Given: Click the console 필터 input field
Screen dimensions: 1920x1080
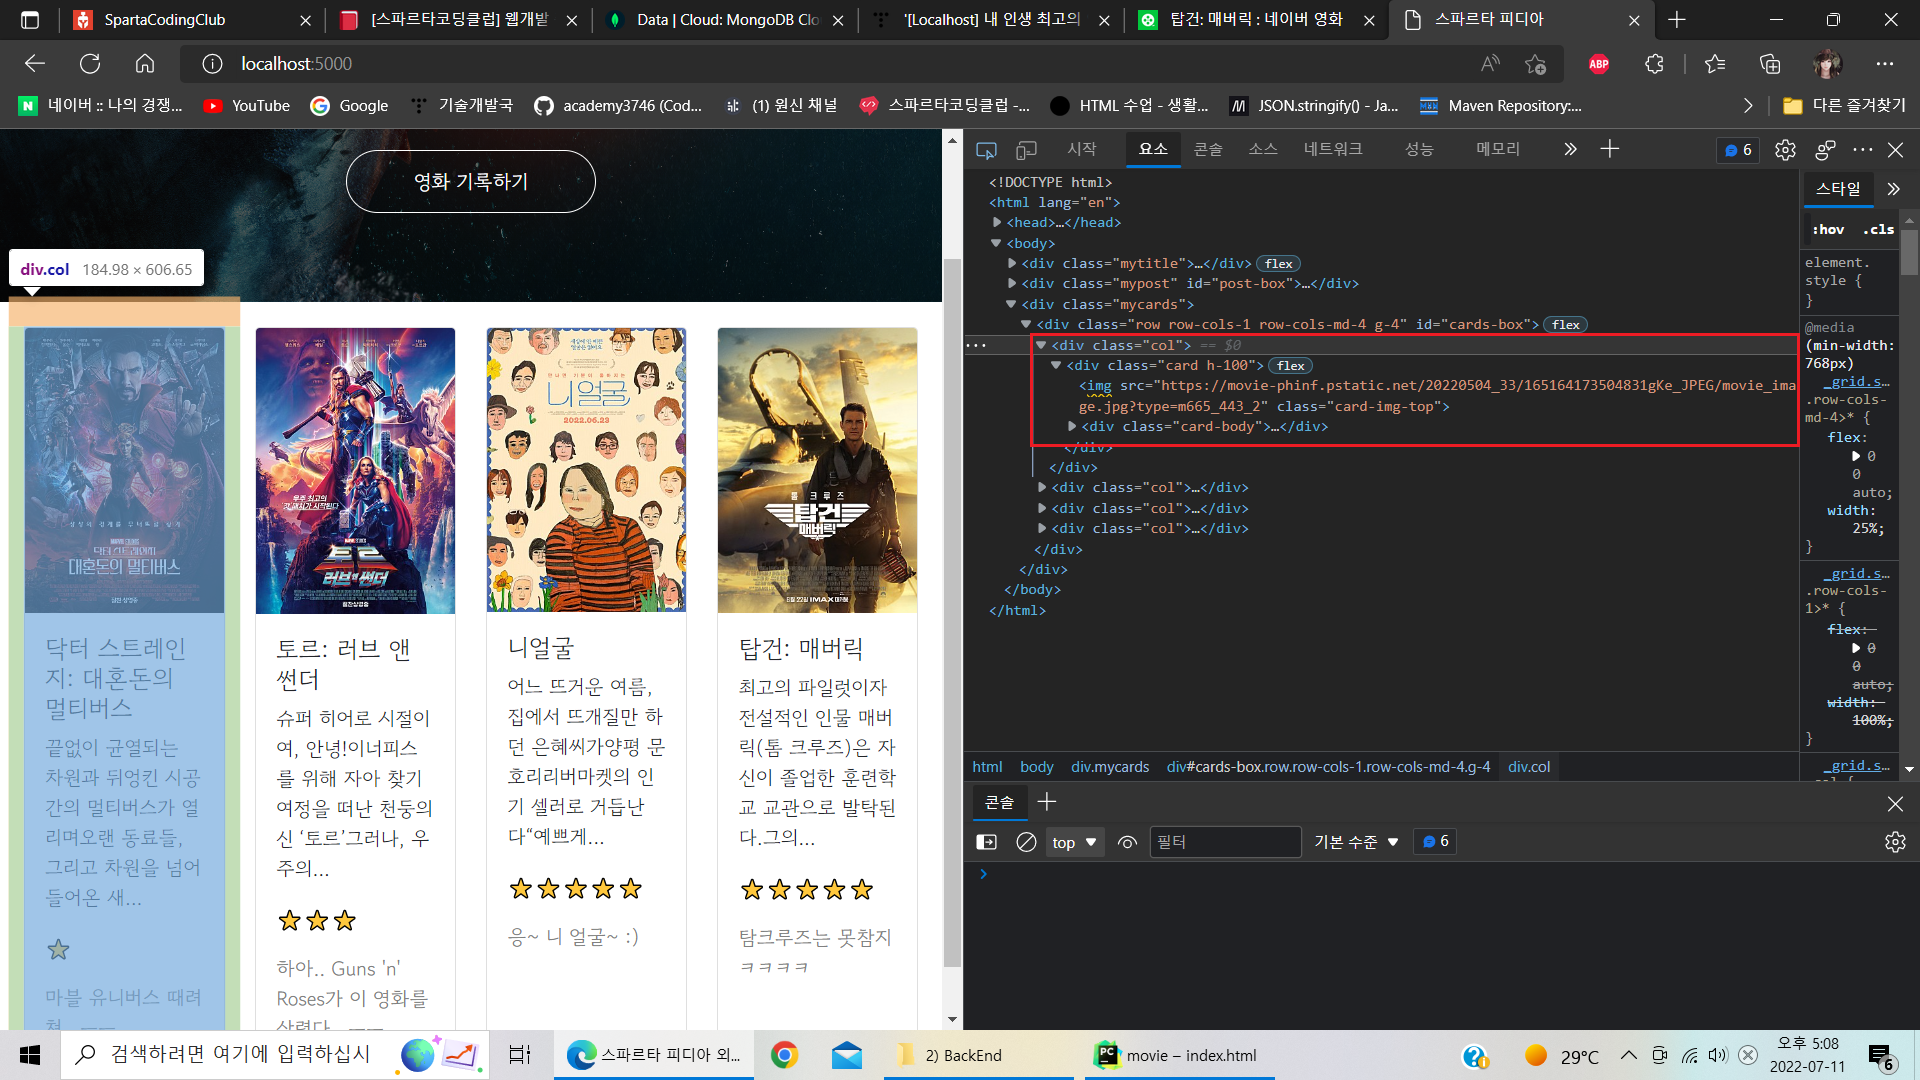Looking at the screenshot, I should click(x=1224, y=842).
